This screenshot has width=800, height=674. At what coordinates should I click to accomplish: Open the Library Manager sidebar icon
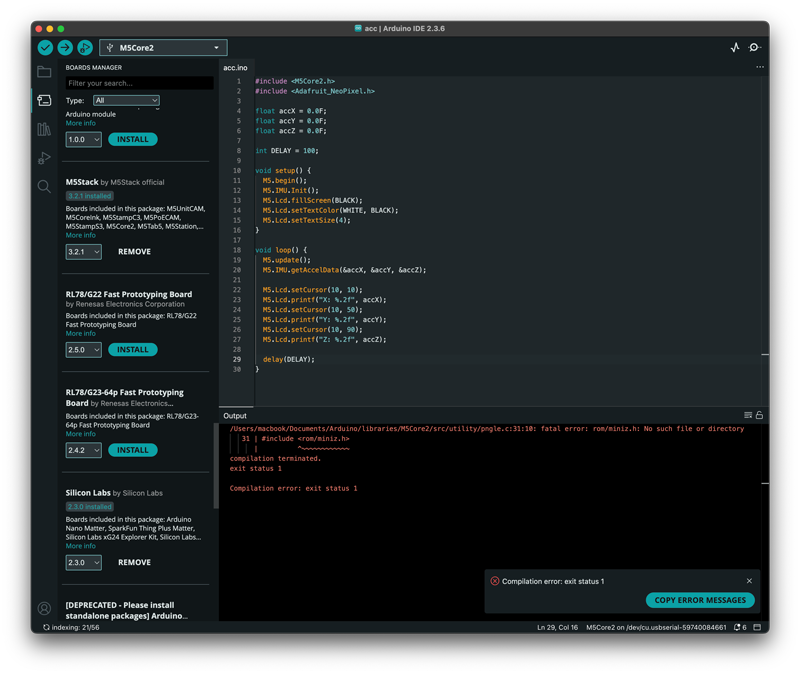point(44,129)
